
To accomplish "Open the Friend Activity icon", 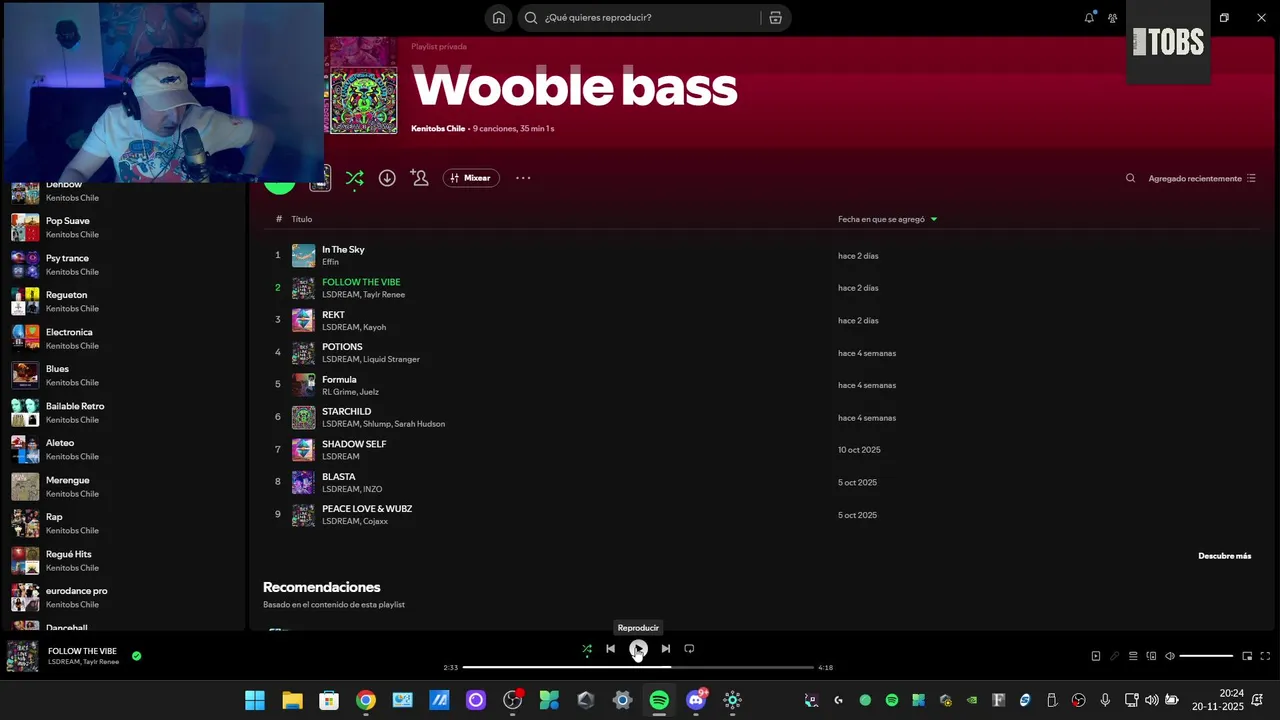I will tap(1112, 18).
